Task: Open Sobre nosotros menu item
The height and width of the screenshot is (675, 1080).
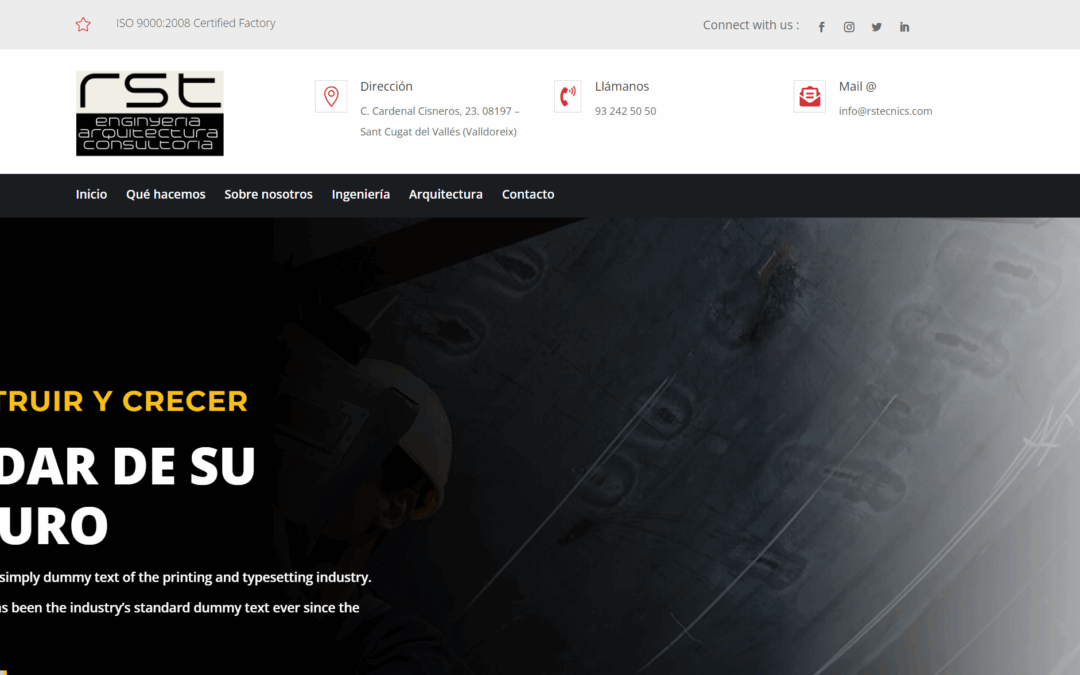Action: (x=269, y=194)
